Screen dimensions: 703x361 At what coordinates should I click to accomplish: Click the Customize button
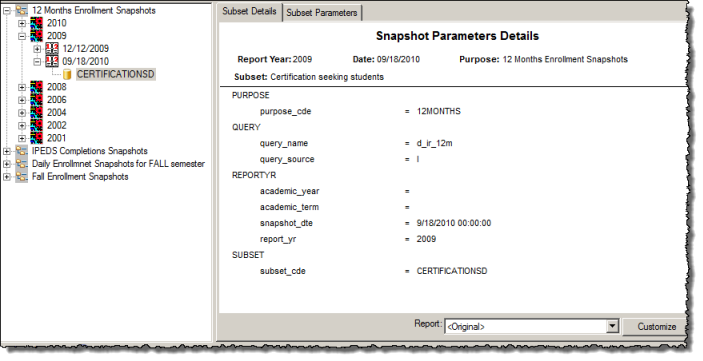tap(656, 327)
